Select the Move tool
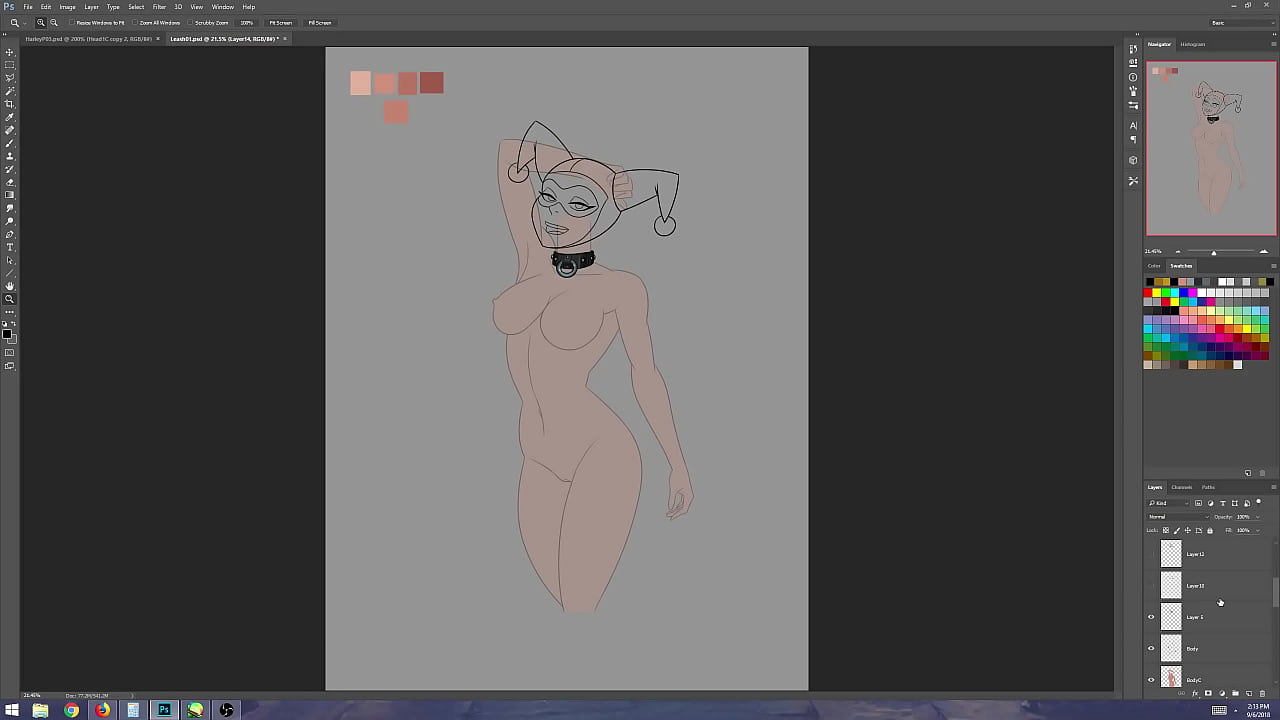Viewport: 1280px width, 720px height. [x=10, y=52]
